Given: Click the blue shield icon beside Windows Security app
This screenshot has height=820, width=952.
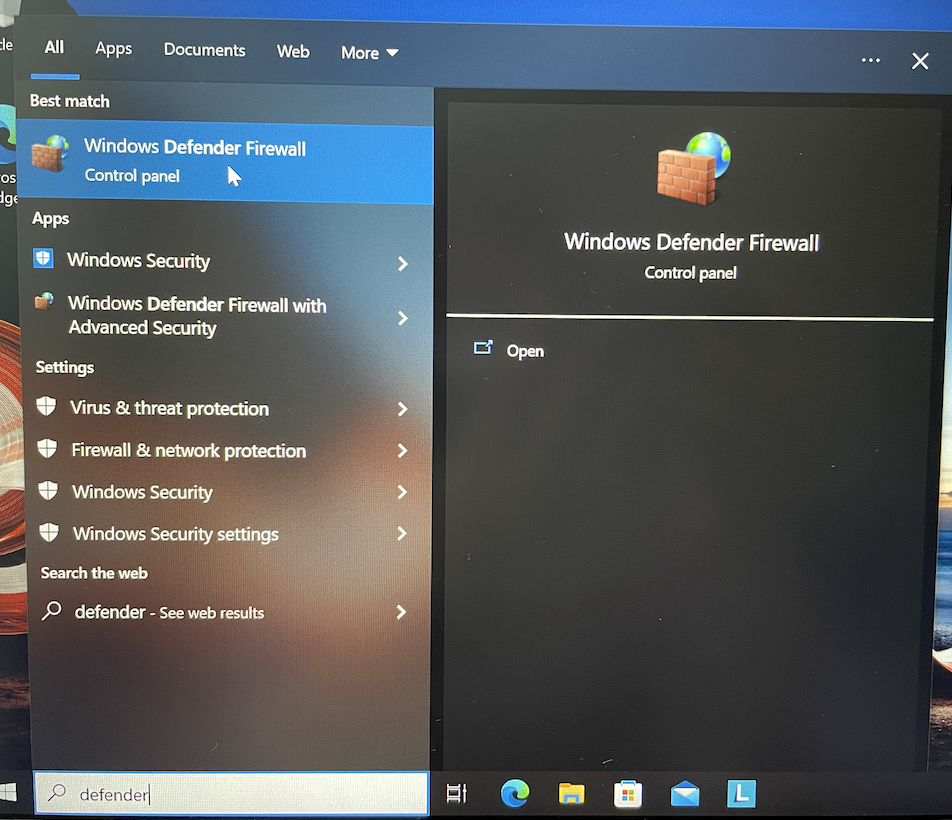Looking at the screenshot, I should point(43,259).
